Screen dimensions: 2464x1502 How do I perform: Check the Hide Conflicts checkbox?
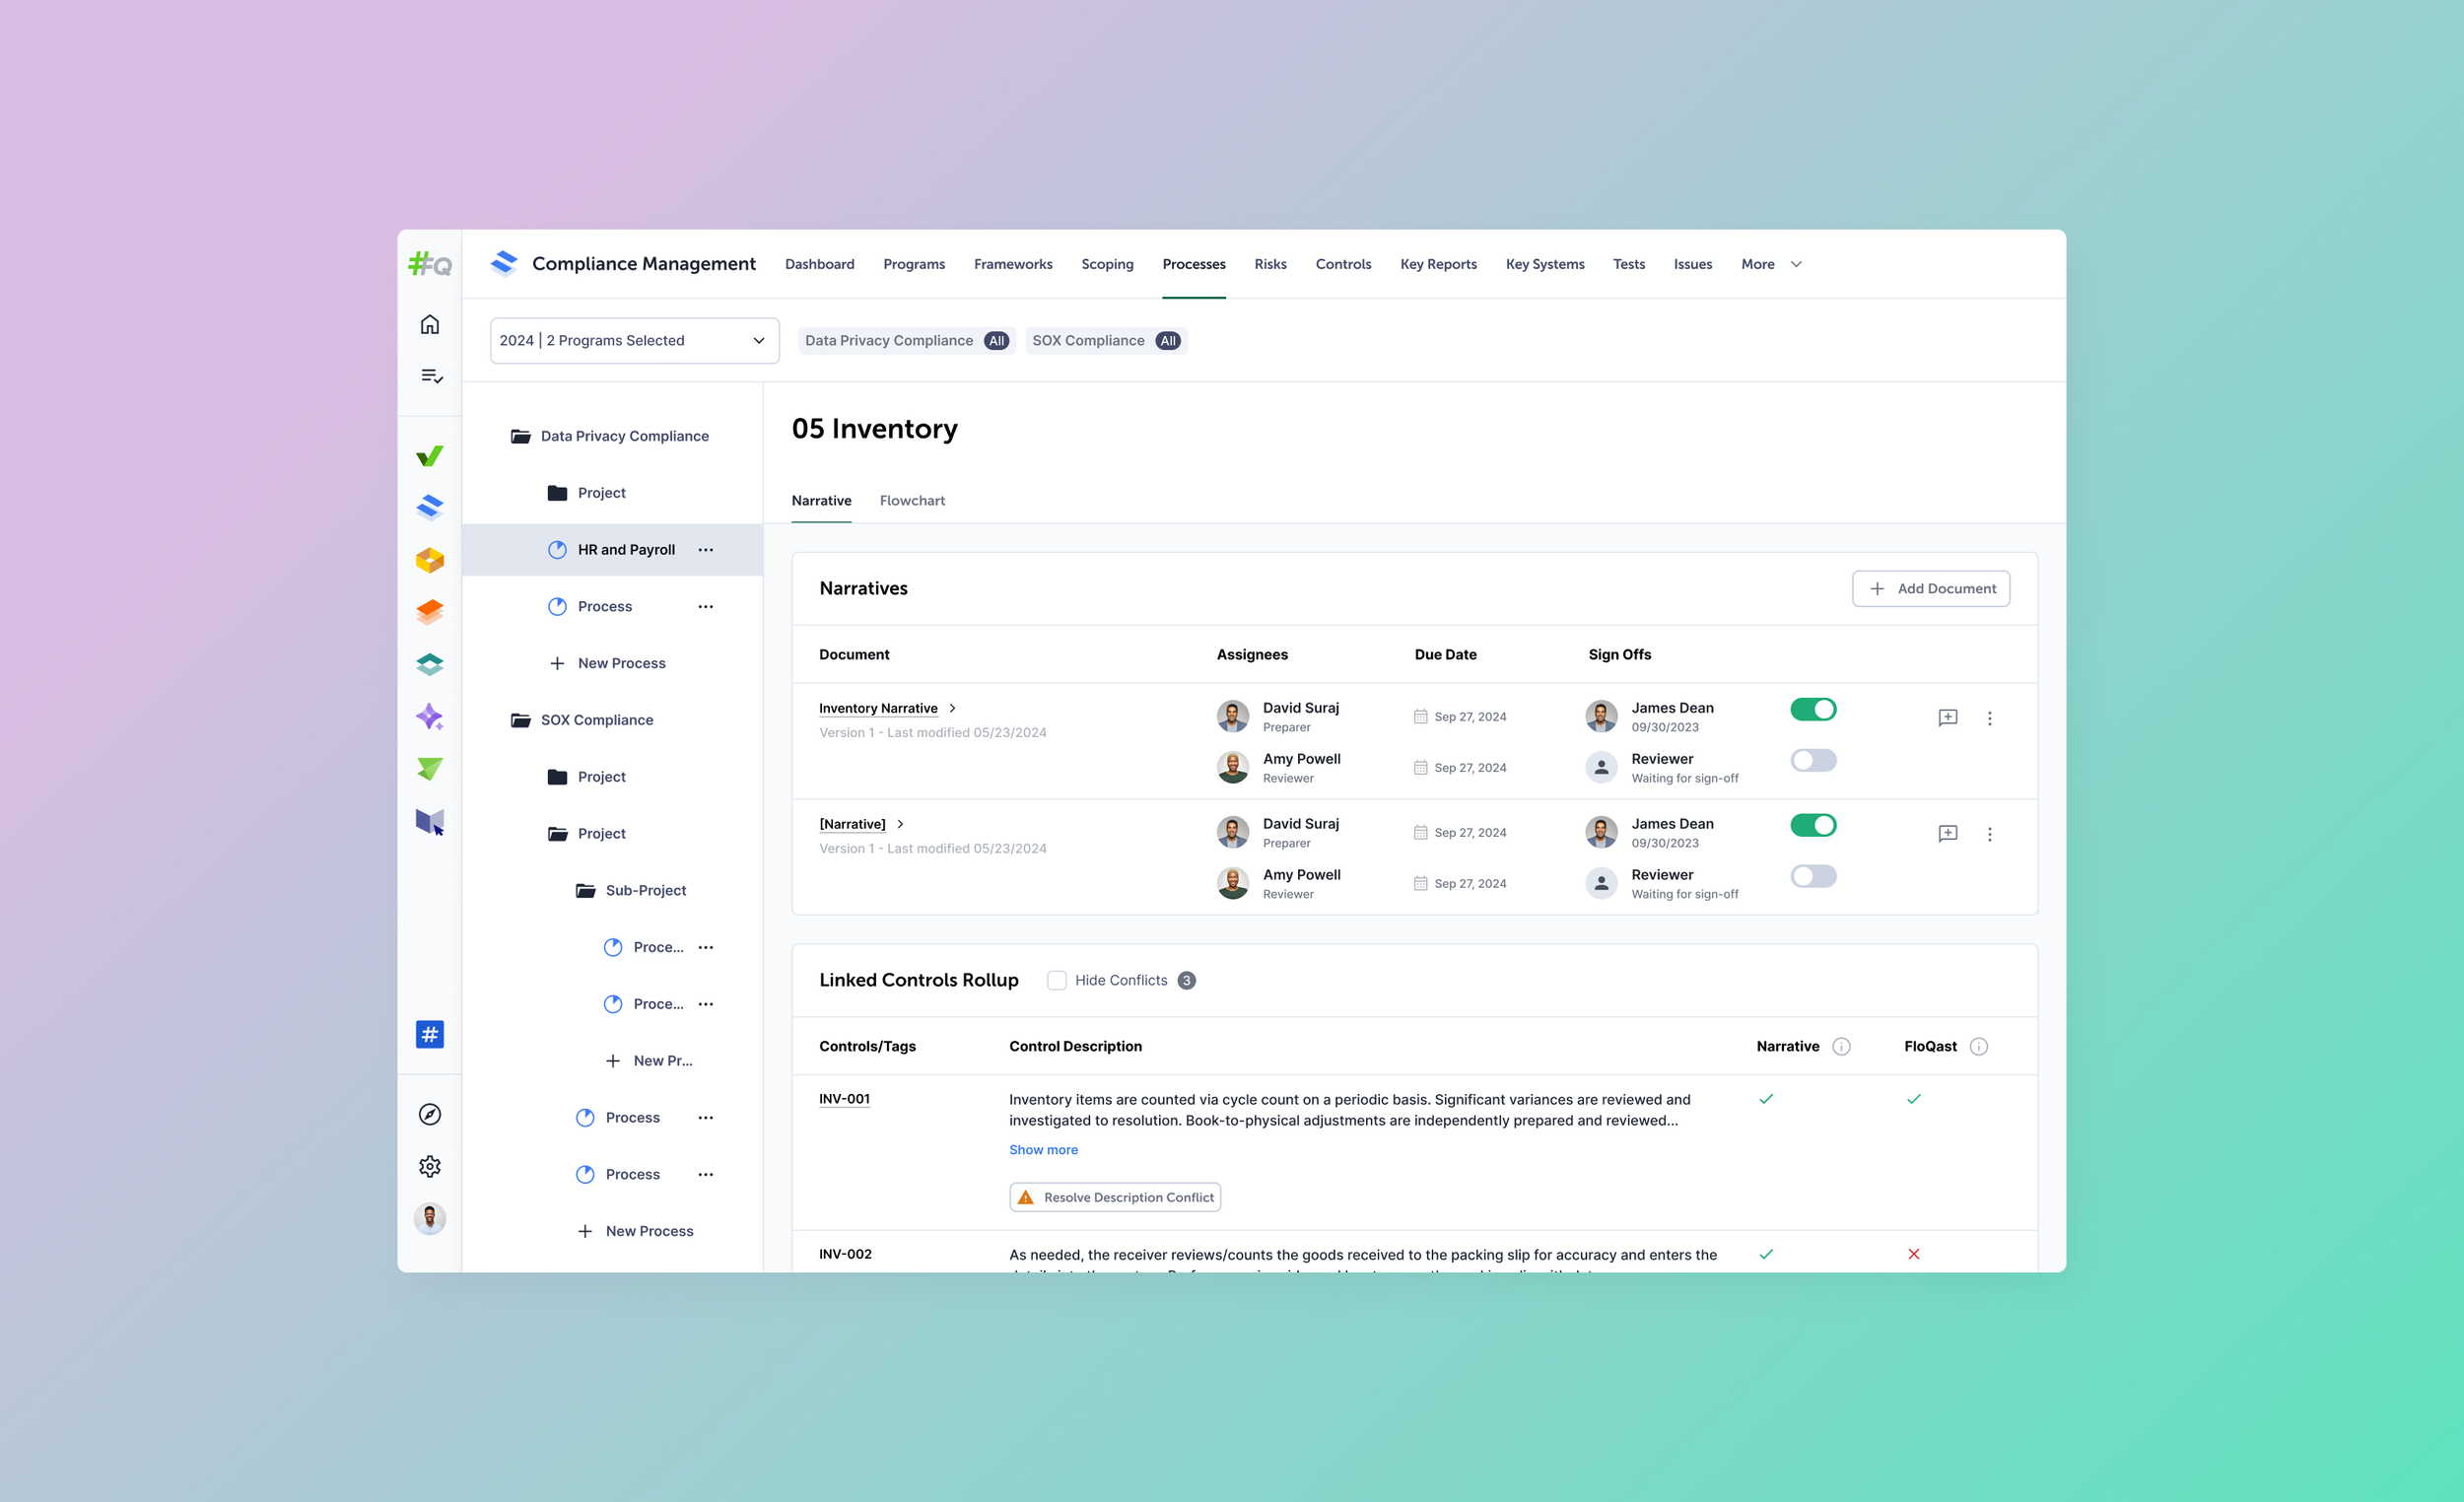click(1056, 980)
